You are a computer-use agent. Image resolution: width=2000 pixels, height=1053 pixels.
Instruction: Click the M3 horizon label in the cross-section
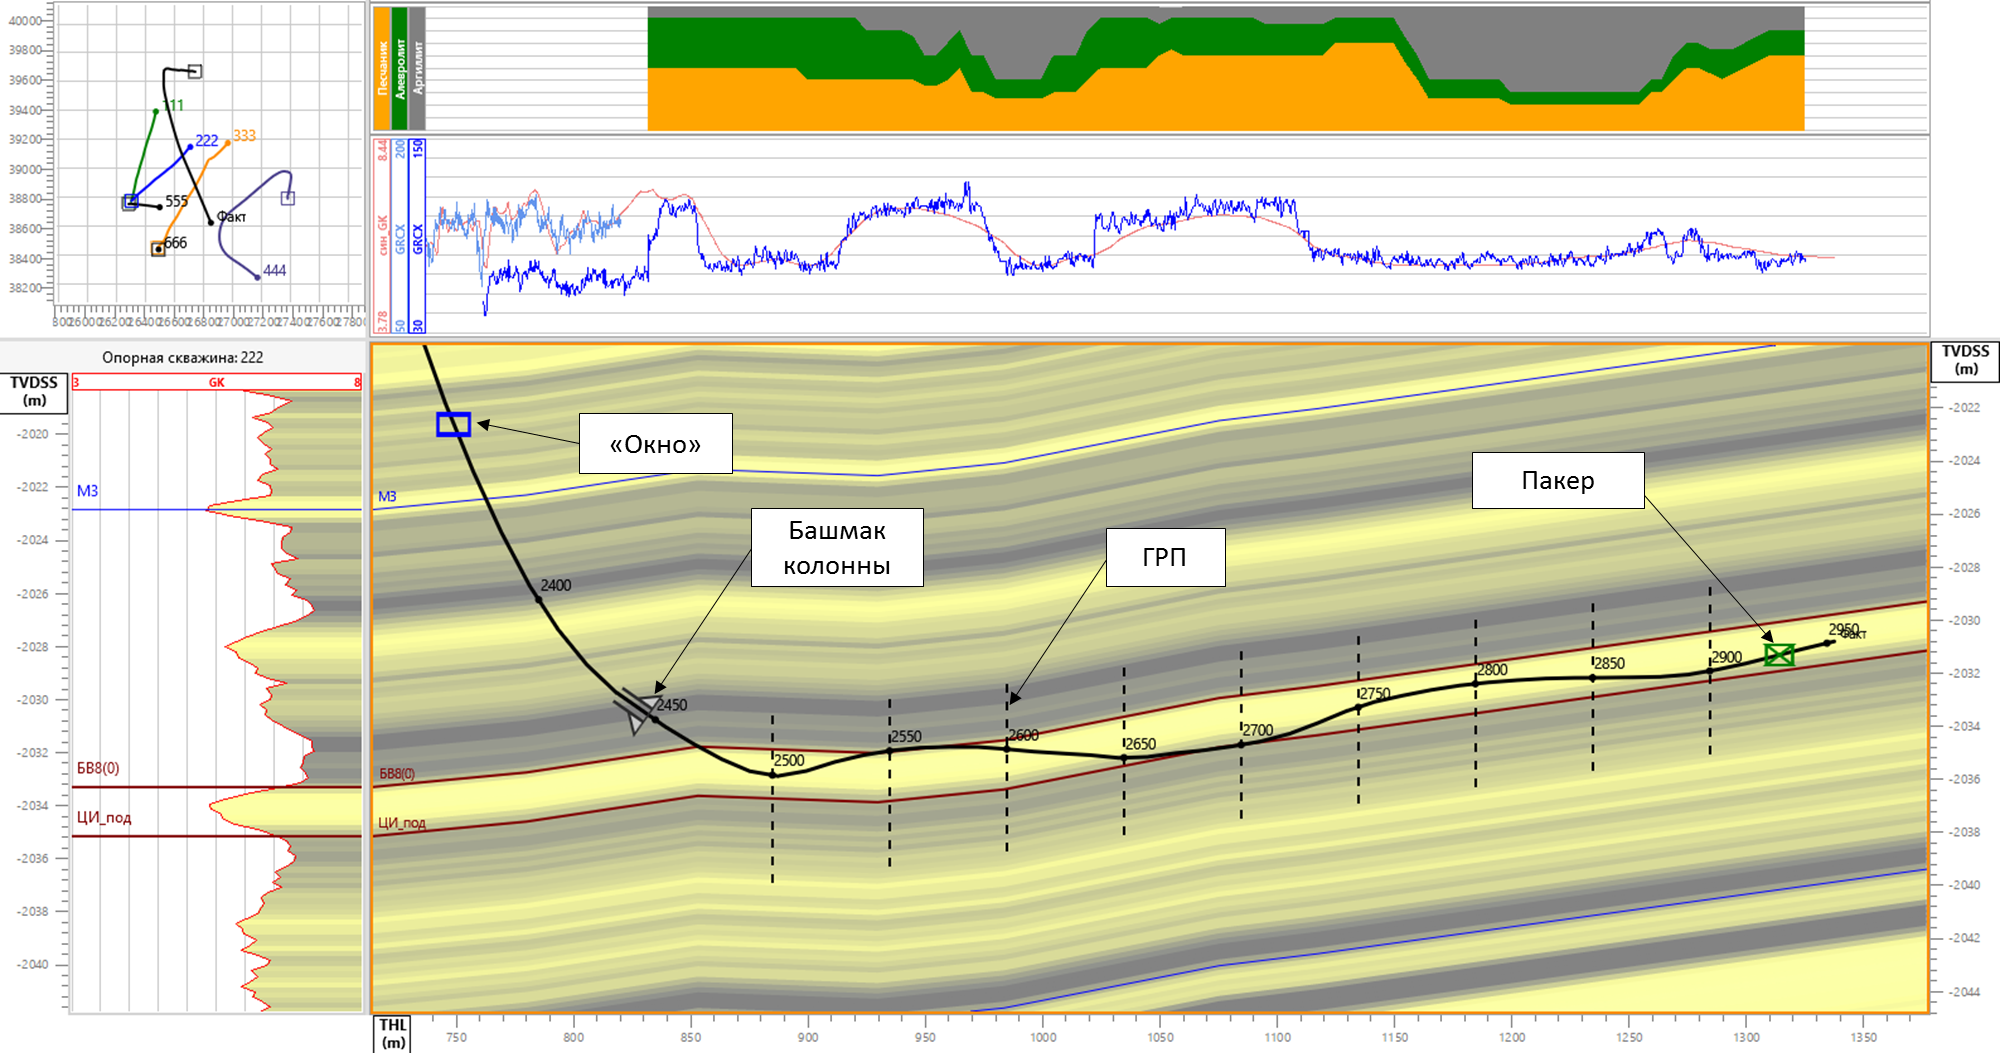[387, 496]
